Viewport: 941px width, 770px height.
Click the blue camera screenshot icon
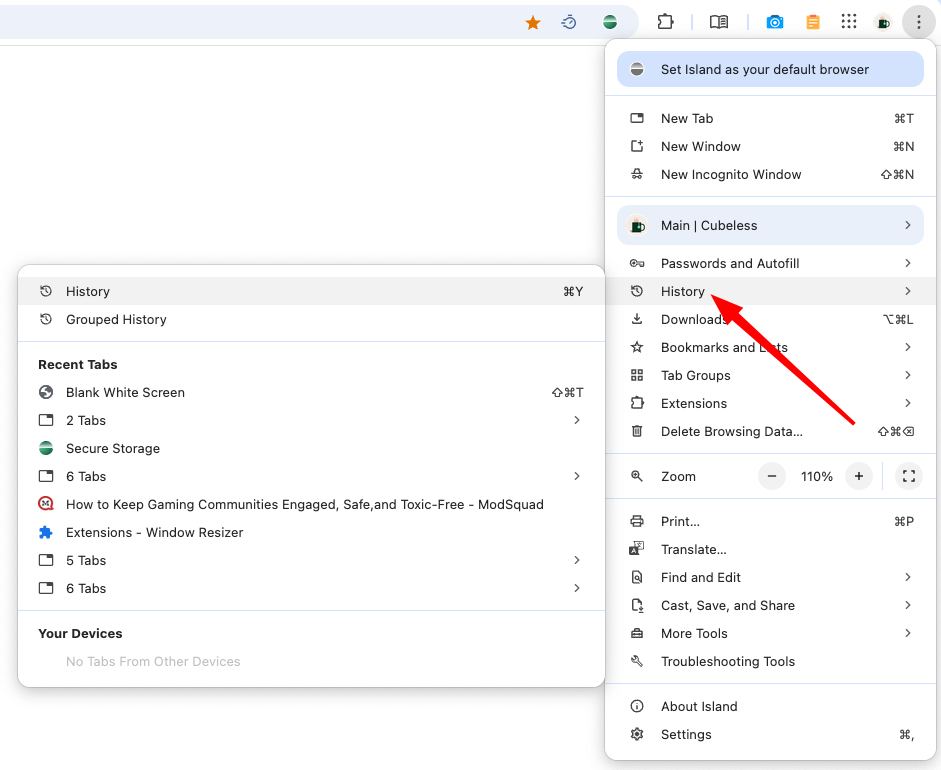[775, 22]
